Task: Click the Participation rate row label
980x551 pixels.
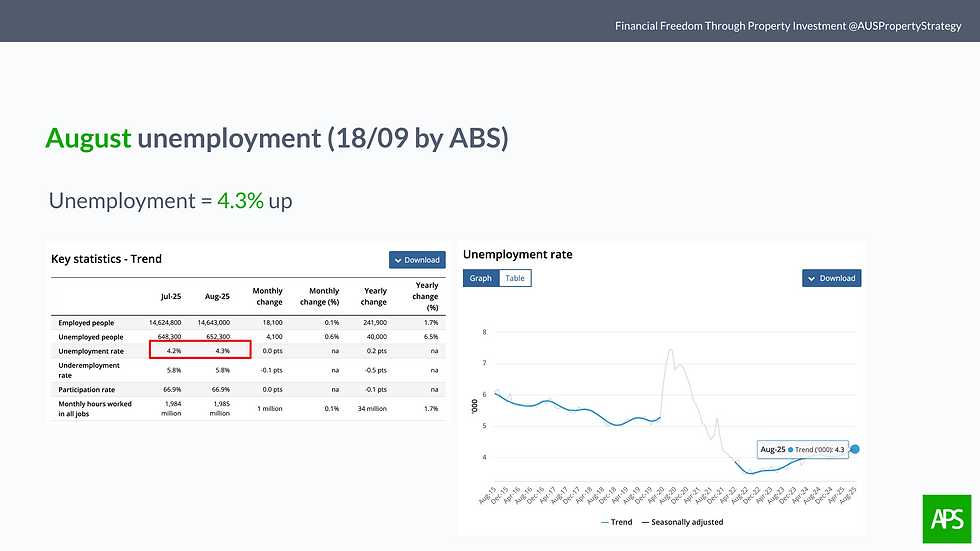Action: tap(88, 389)
